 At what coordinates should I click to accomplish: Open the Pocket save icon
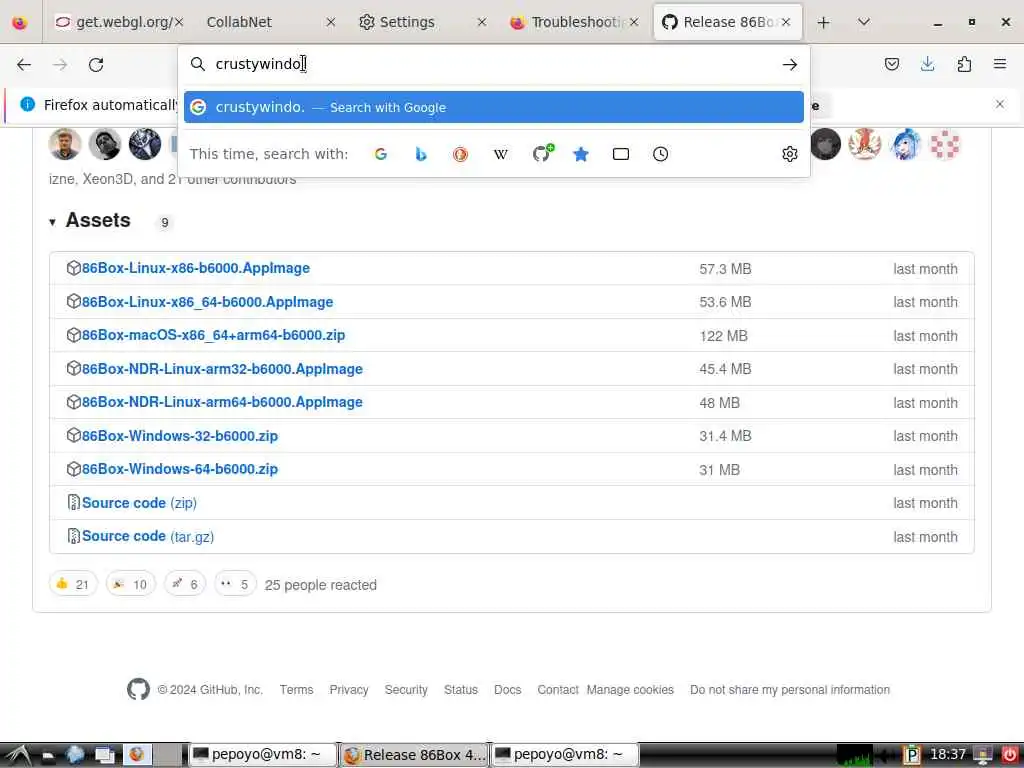tap(891, 64)
